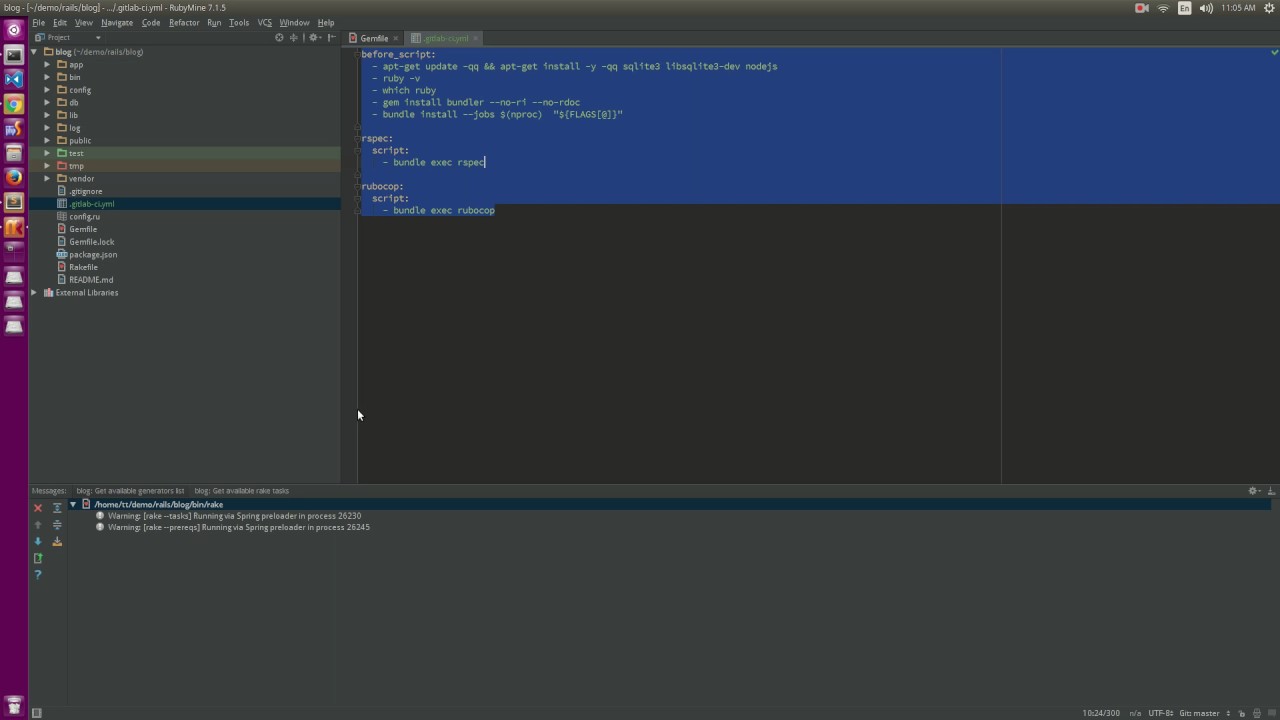Close the .gitlab-ci.yml tab

[x=477, y=38]
